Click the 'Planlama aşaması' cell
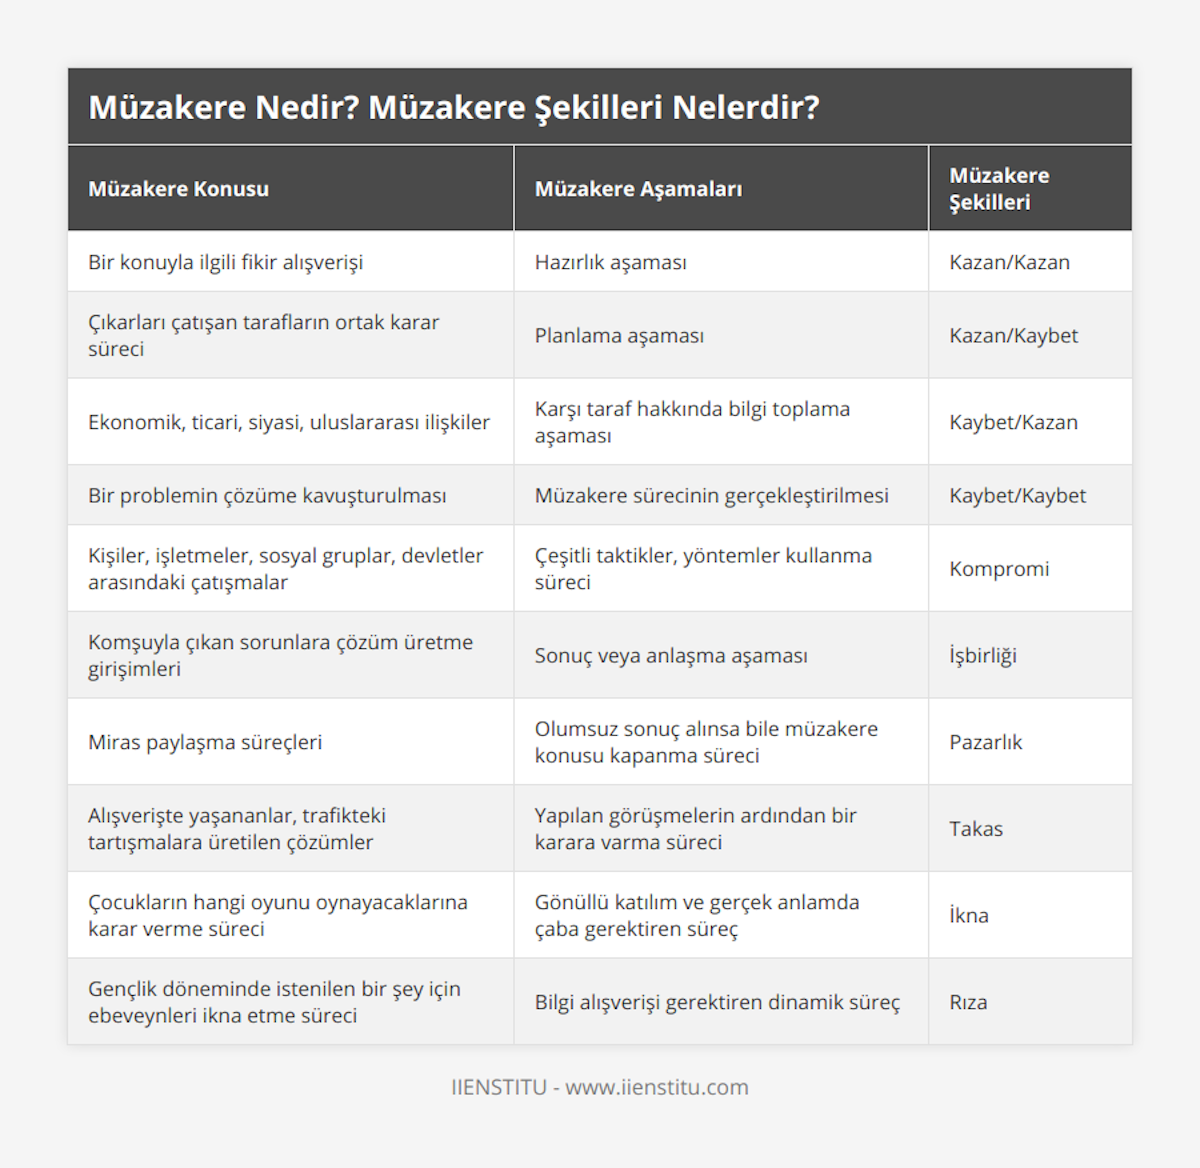 pyautogui.click(x=619, y=336)
